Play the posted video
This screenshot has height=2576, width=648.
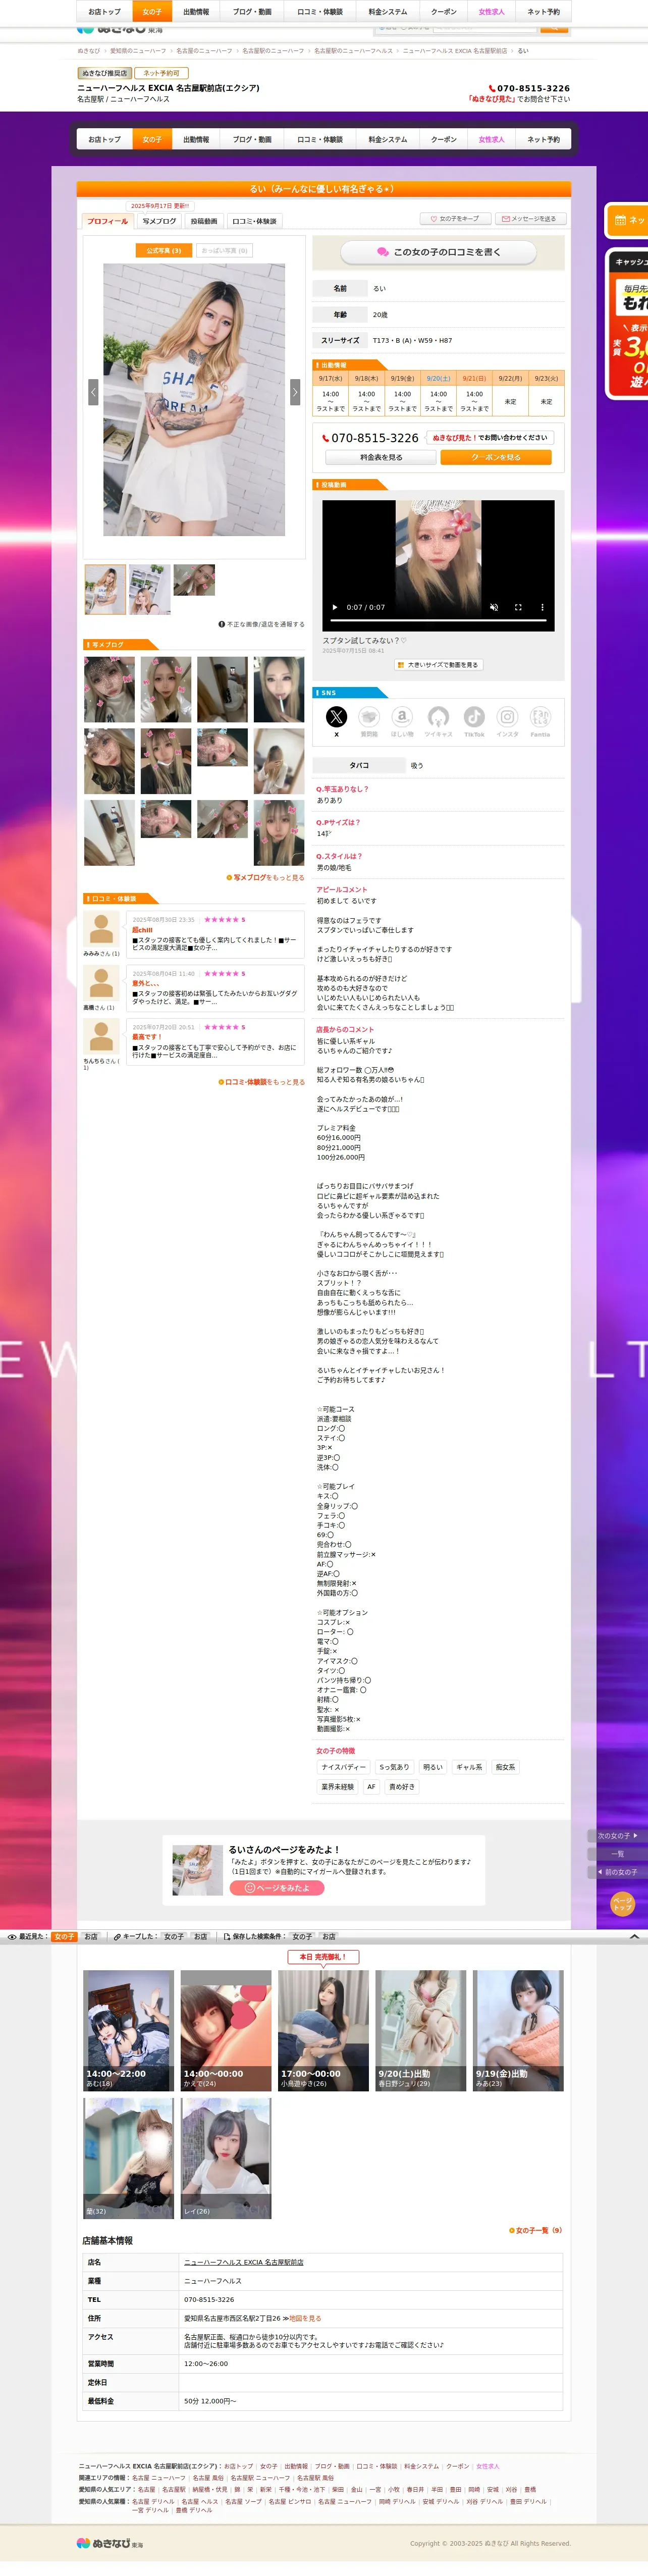335,607
